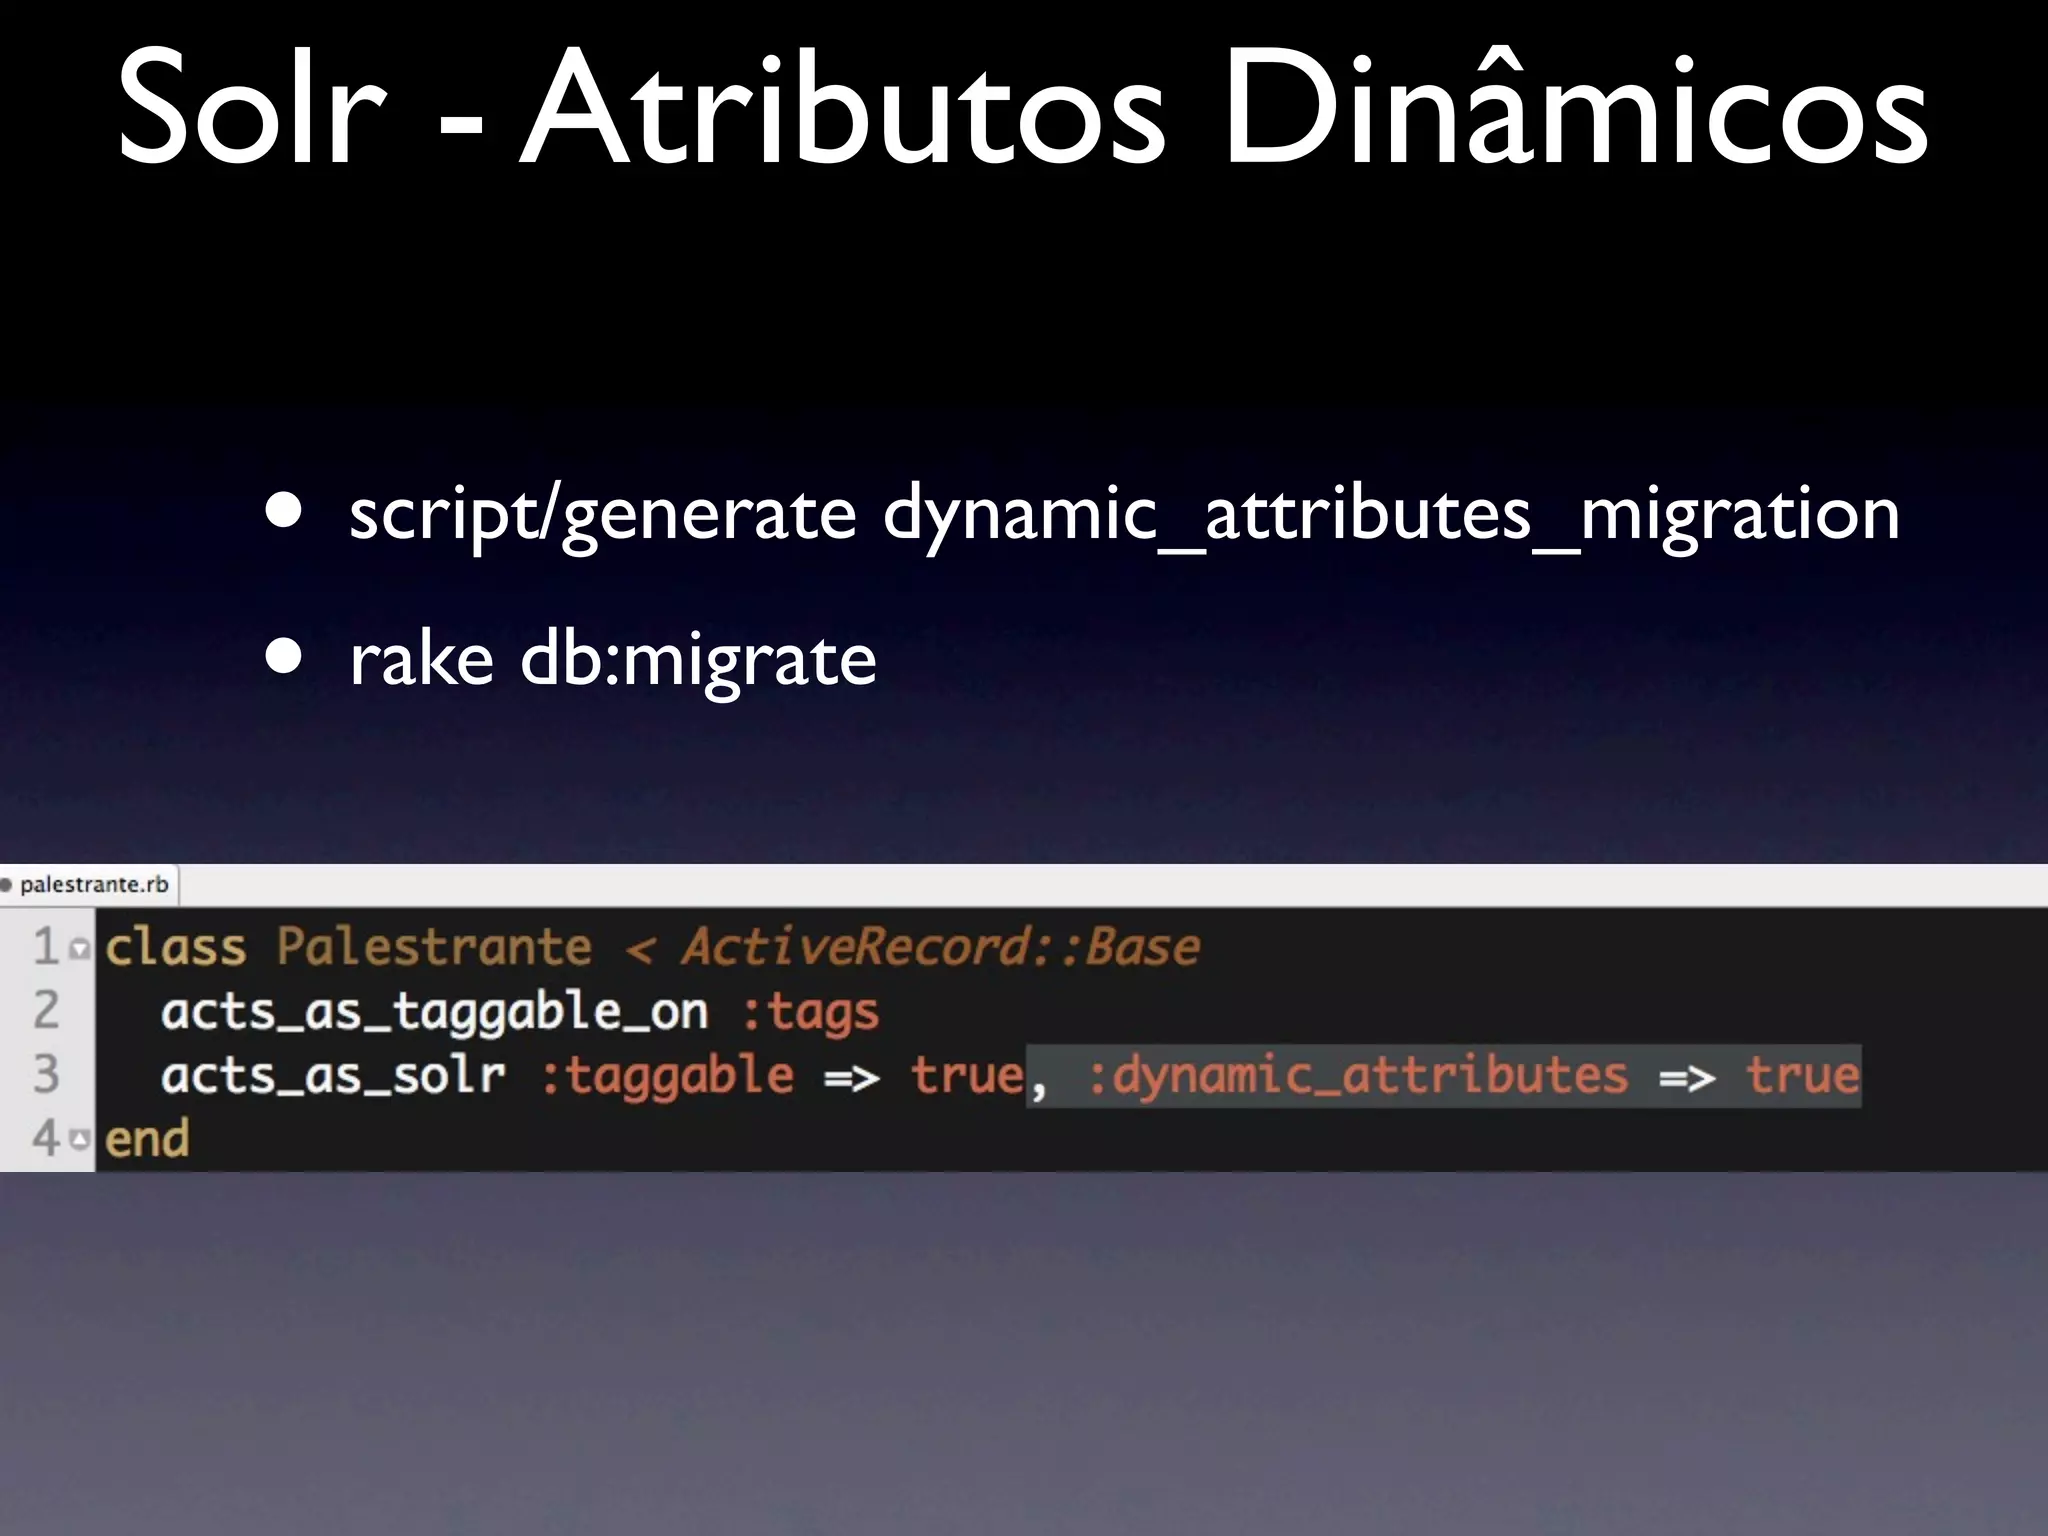Click the 'Palestrante' class name

coord(434,946)
